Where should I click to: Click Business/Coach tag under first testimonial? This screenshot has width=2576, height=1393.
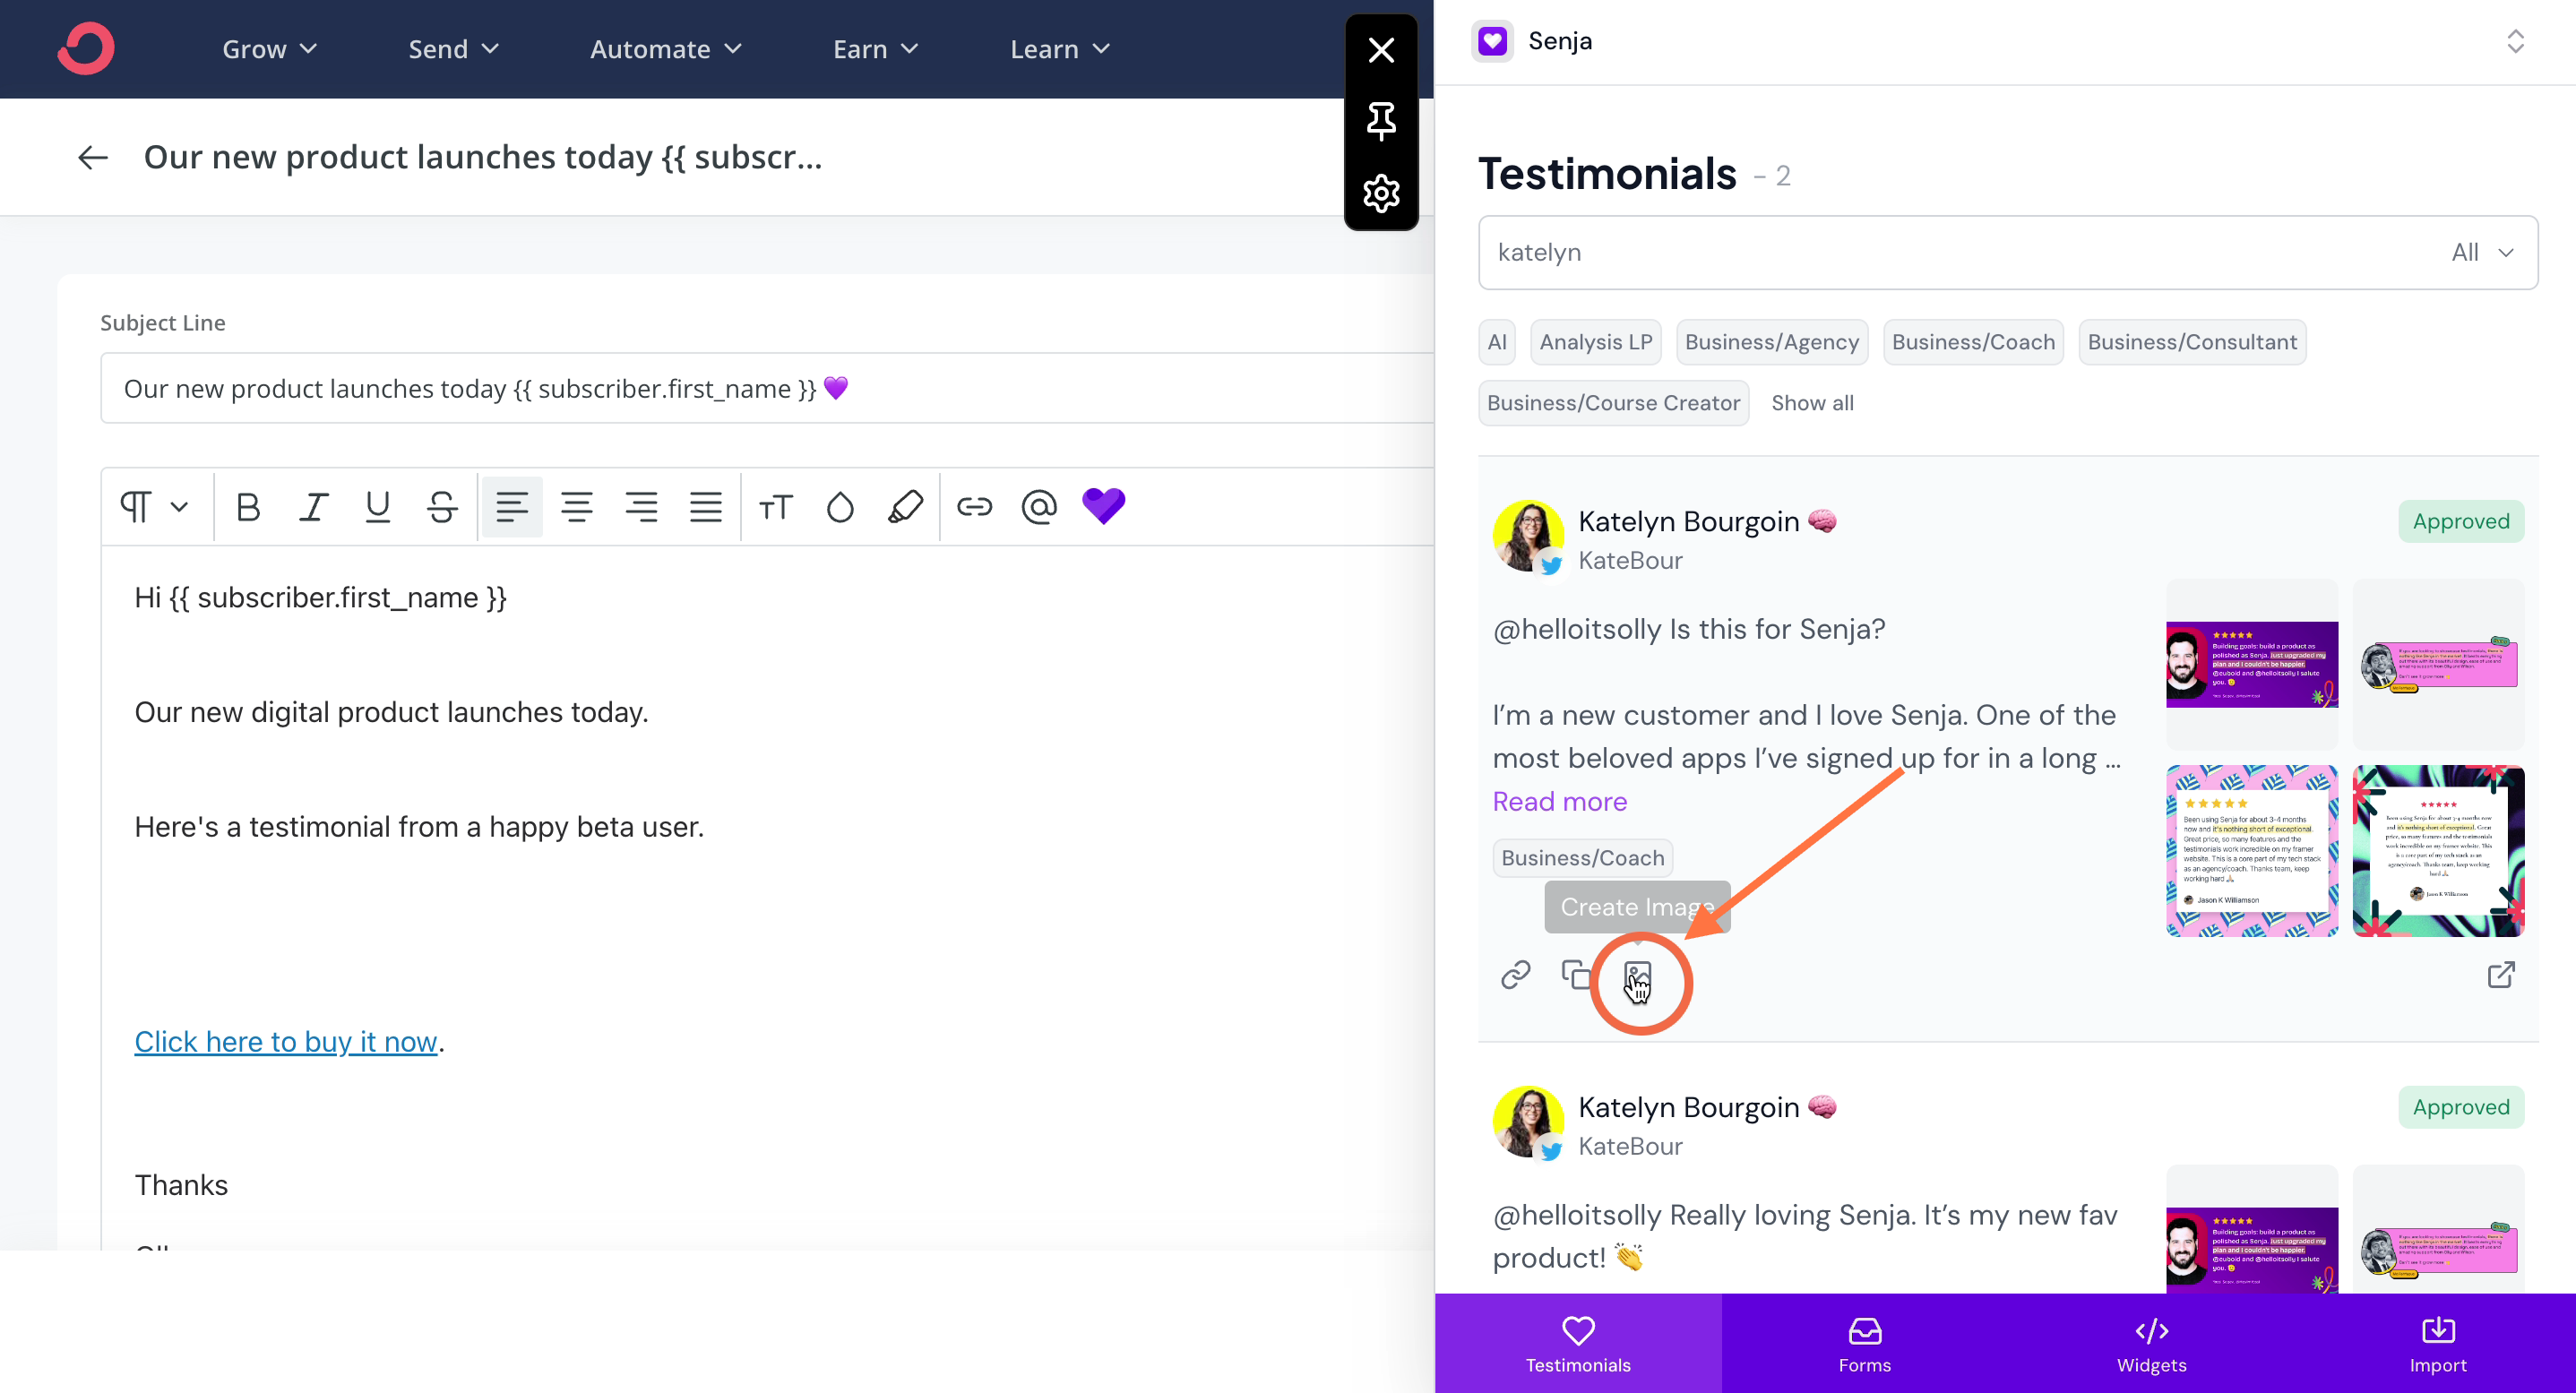pyautogui.click(x=1582, y=858)
